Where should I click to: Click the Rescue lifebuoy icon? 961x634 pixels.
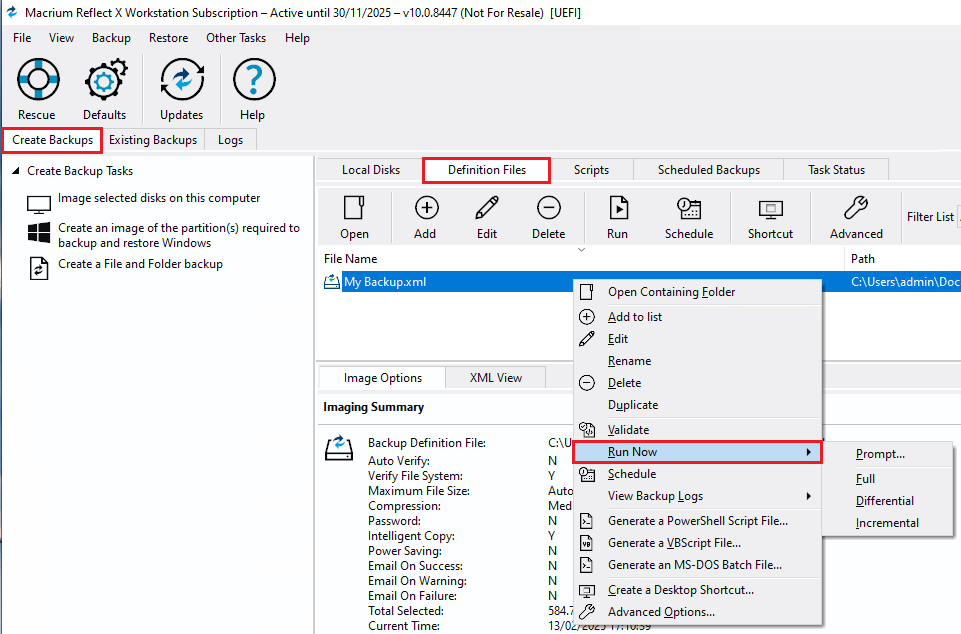37,80
